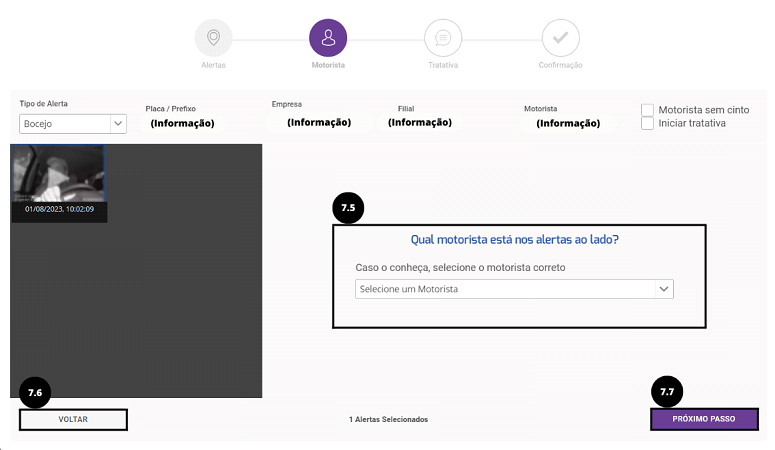Jump to the Confirmação checkmark step
775x450 pixels.
(560, 38)
